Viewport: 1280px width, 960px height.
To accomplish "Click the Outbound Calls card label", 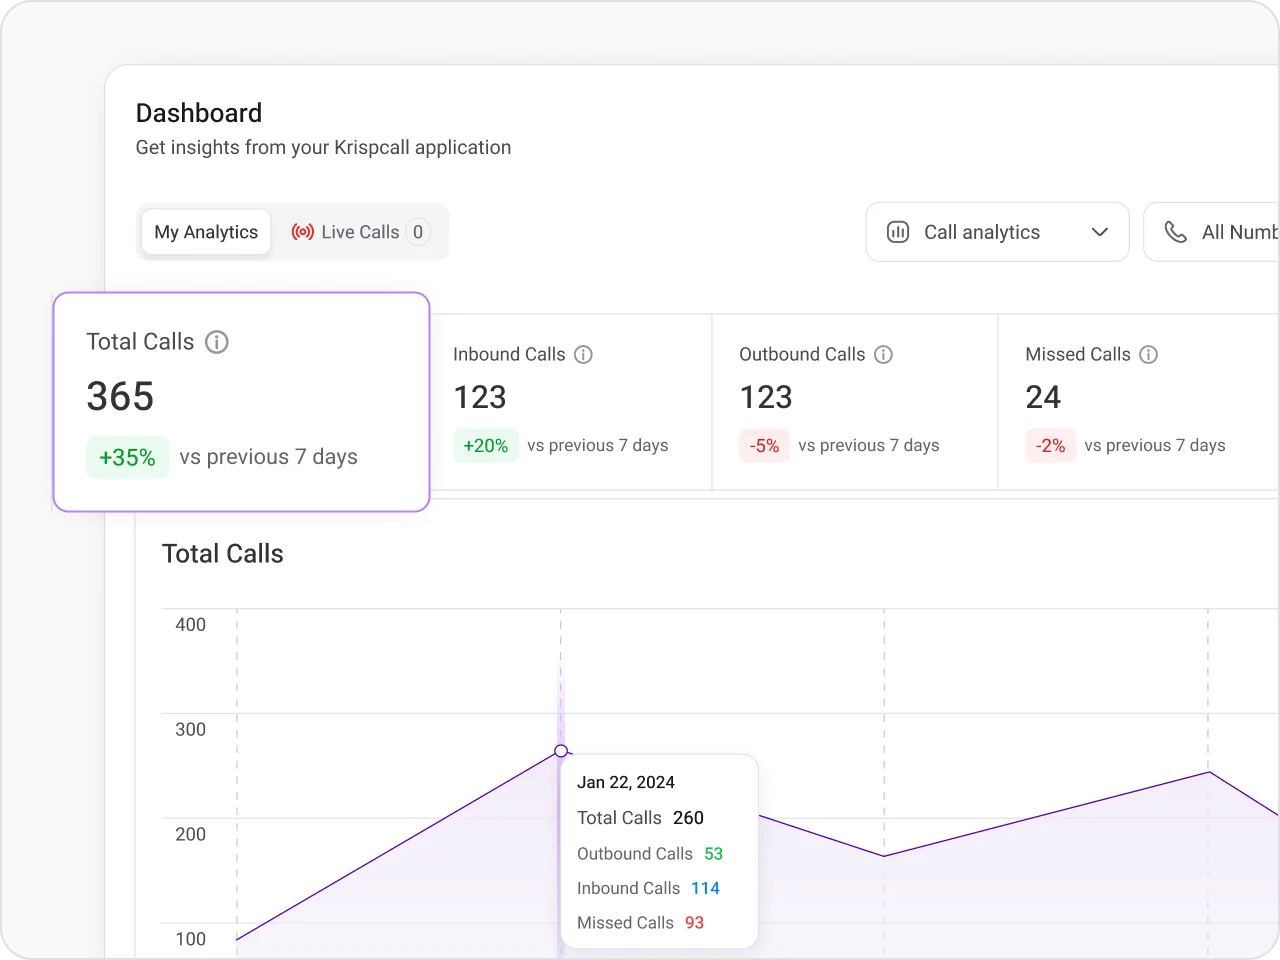I will (802, 355).
